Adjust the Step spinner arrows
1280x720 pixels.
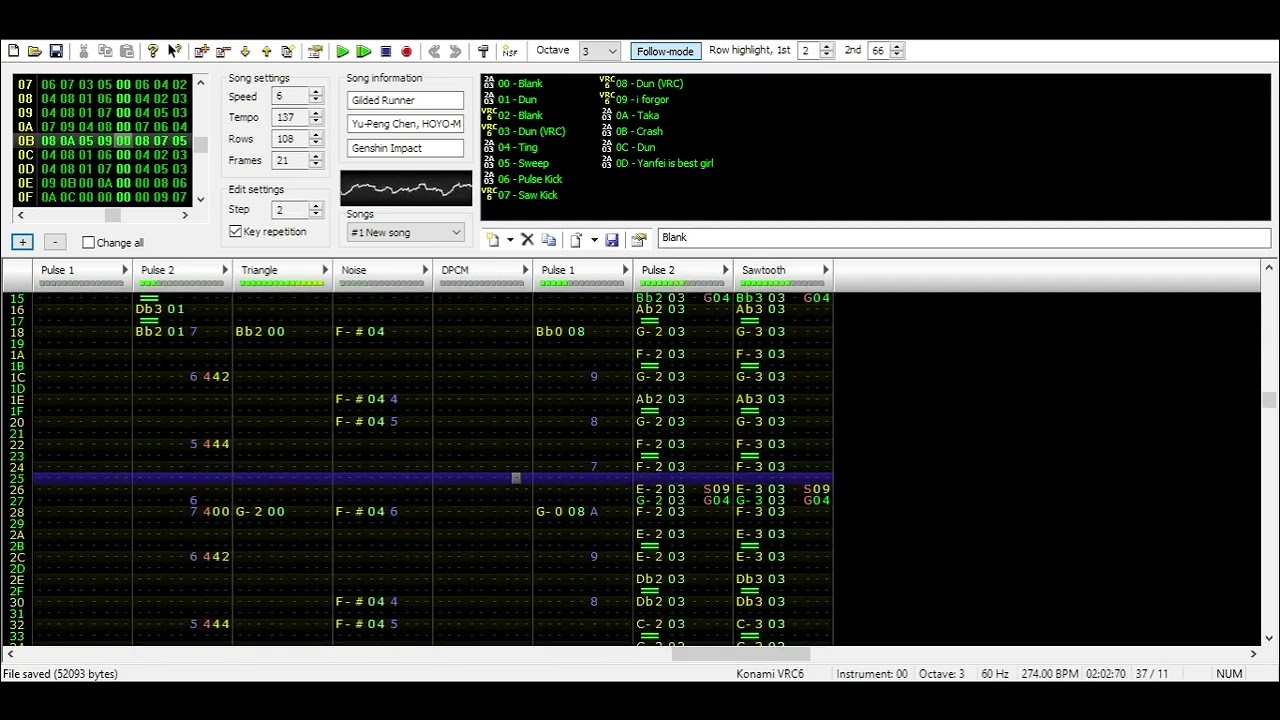[x=316, y=210]
